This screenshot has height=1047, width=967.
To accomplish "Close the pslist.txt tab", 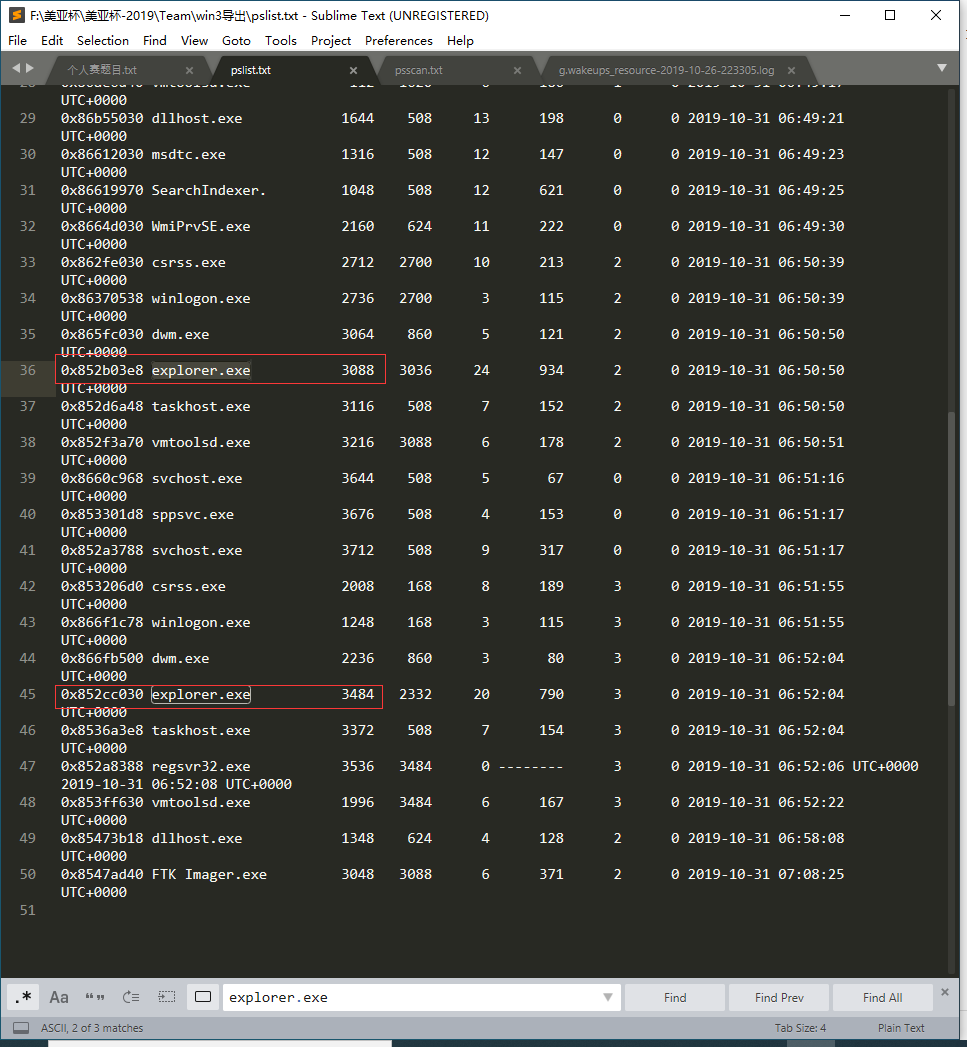I will tap(353, 70).
